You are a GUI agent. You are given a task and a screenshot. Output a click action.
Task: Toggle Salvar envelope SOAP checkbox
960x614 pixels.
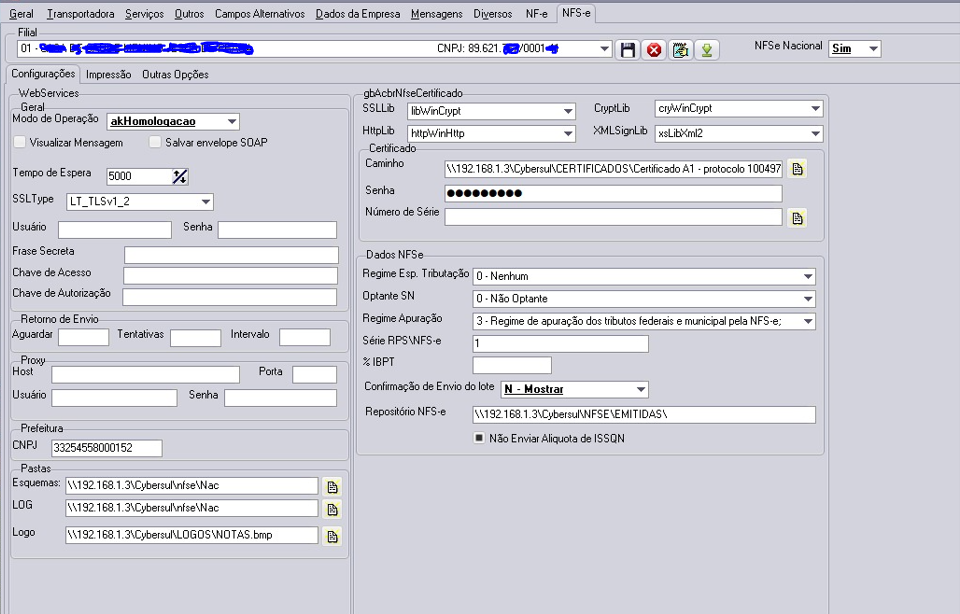[156, 142]
